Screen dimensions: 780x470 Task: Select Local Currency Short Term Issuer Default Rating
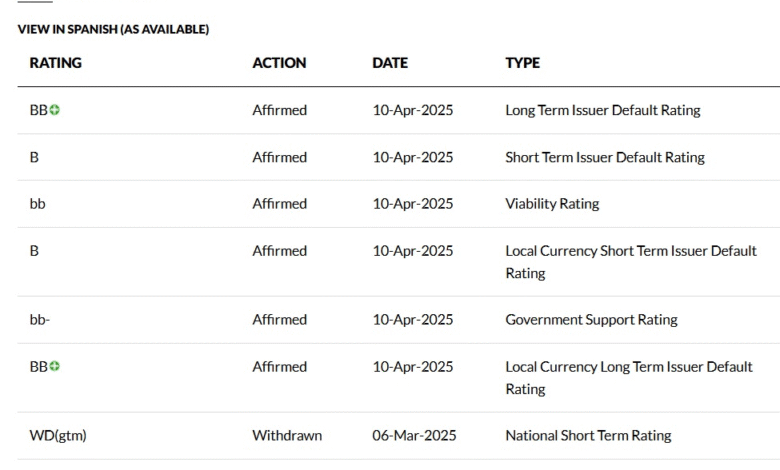click(631, 262)
